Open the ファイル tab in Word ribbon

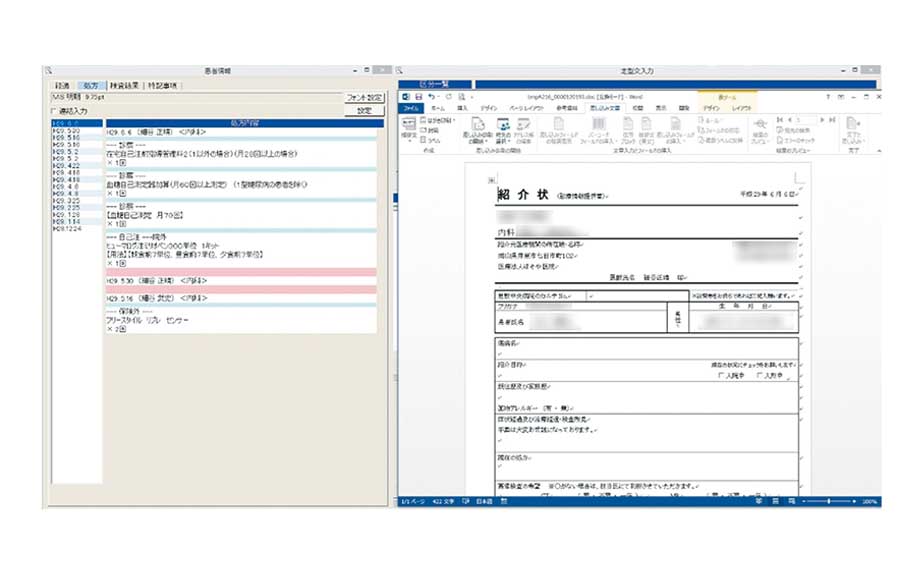pos(412,107)
